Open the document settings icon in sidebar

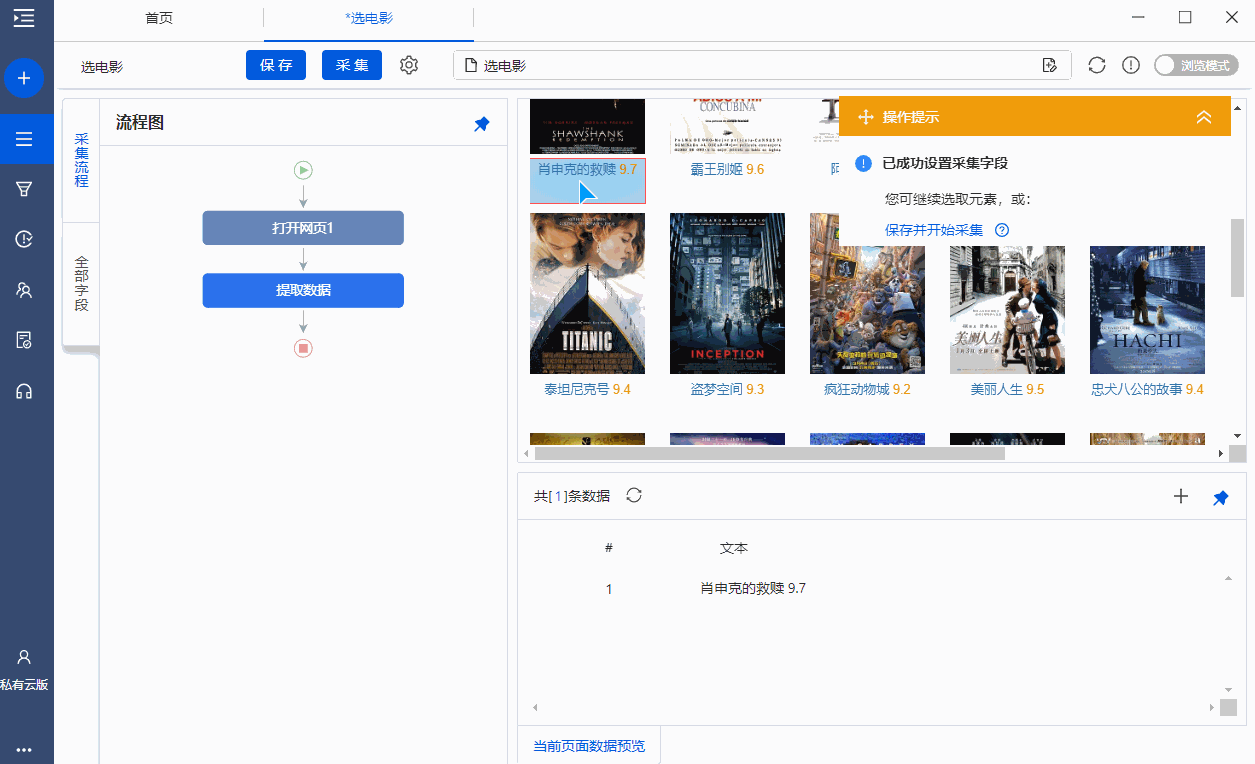pos(24,340)
